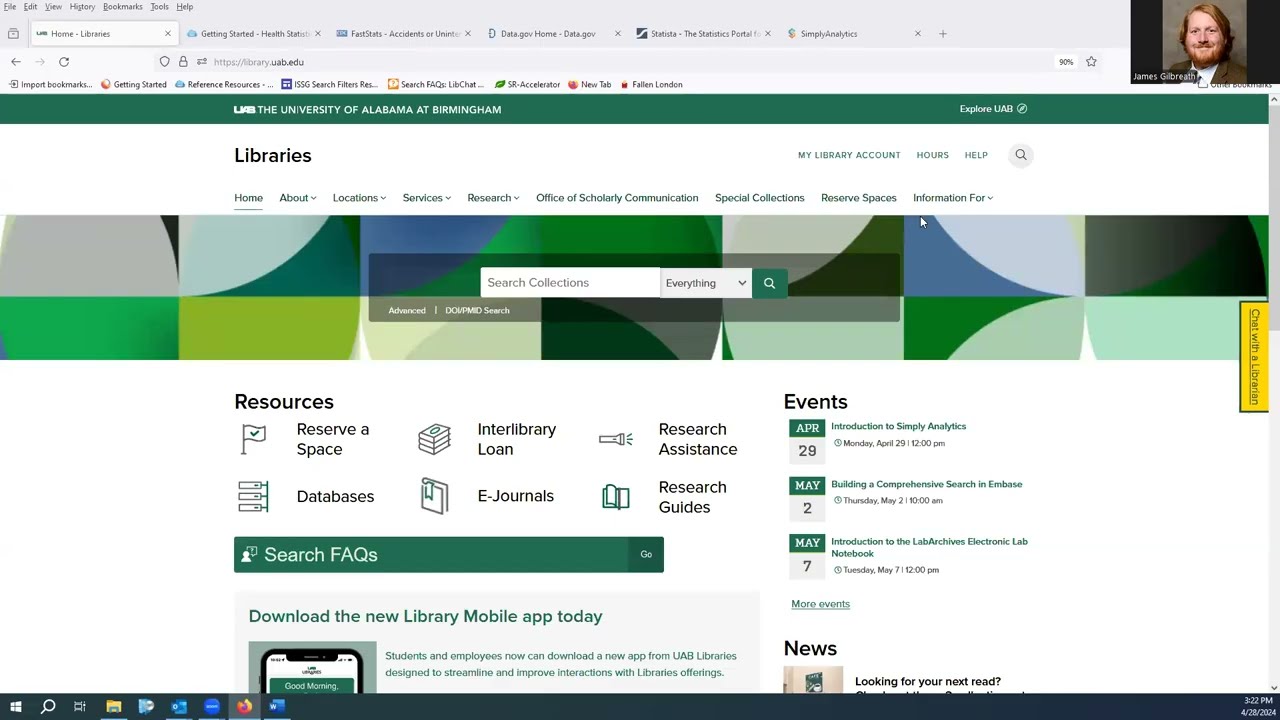Click the Firefox icon on the taskbar
This screenshot has height=720, width=1280.
[244, 707]
